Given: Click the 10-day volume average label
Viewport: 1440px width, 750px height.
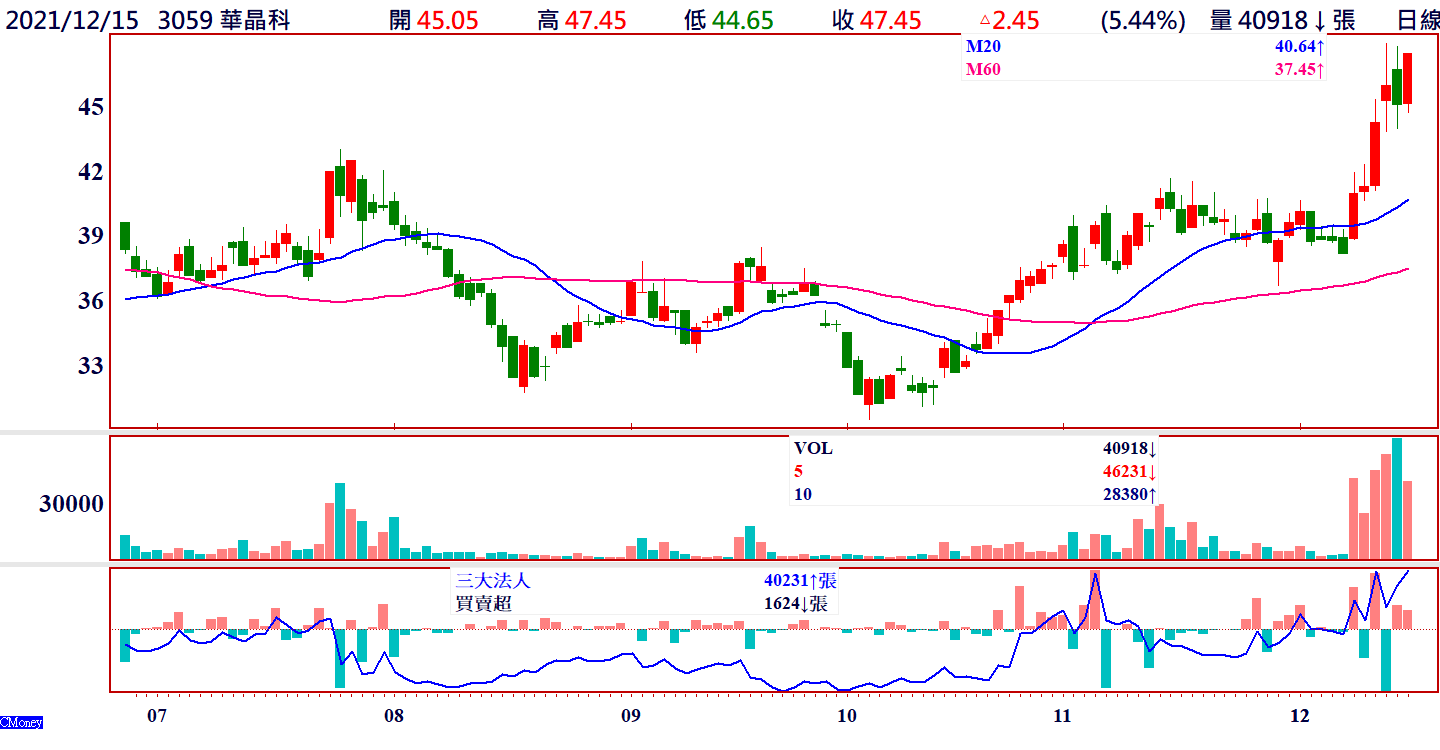Looking at the screenshot, I should coord(803,494).
